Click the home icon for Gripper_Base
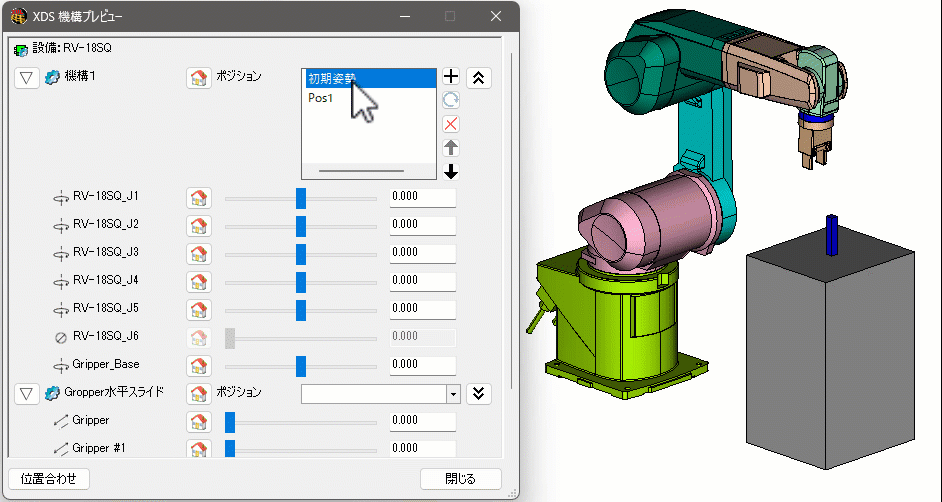The height and width of the screenshot is (502, 942). point(199,365)
